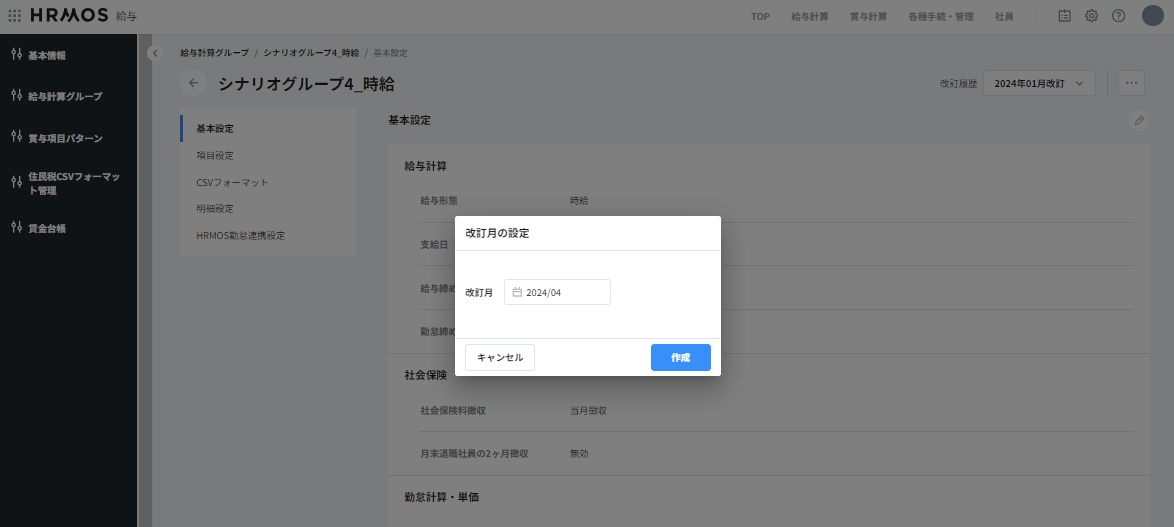
Task: Open the settings gear icon
Action: pyautogui.click(x=1091, y=16)
